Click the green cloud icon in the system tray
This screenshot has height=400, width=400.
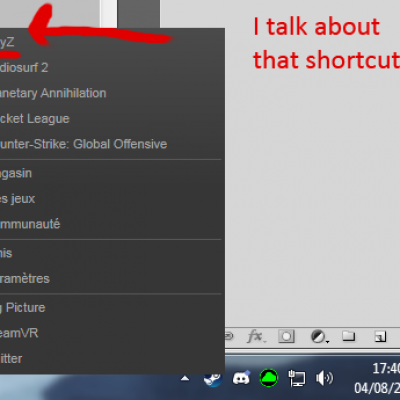point(269,378)
